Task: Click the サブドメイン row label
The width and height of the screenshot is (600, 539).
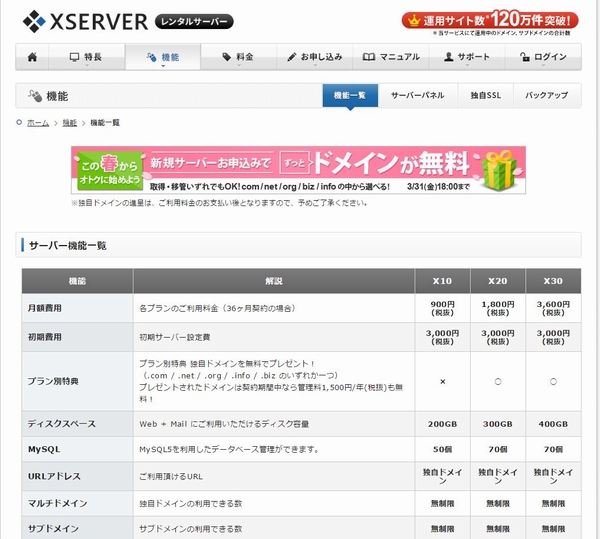Action: [53, 529]
